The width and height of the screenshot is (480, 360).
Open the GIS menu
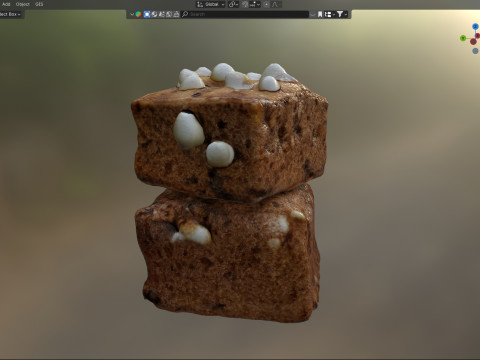coord(39,4)
